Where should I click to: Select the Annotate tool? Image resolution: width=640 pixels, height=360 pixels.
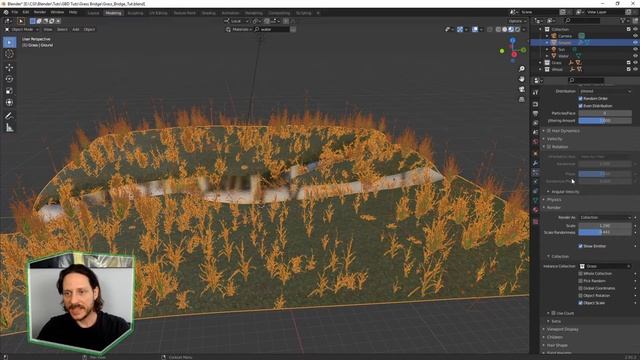click(x=9, y=116)
